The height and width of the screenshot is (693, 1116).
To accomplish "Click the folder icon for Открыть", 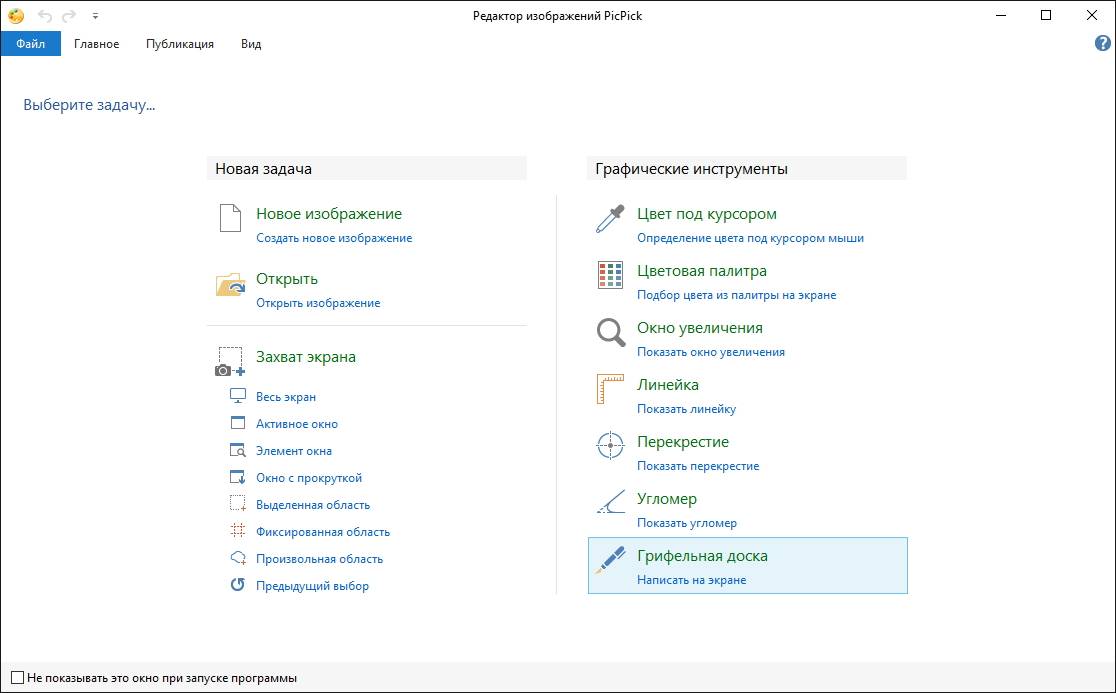I will [x=230, y=283].
